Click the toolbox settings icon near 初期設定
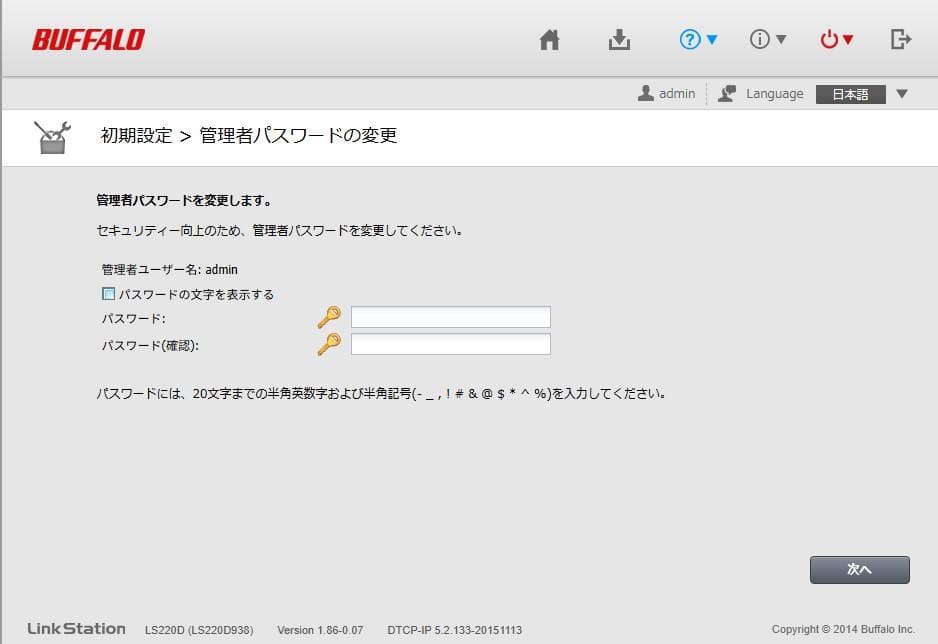The width and height of the screenshot is (938, 644). [x=52, y=133]
